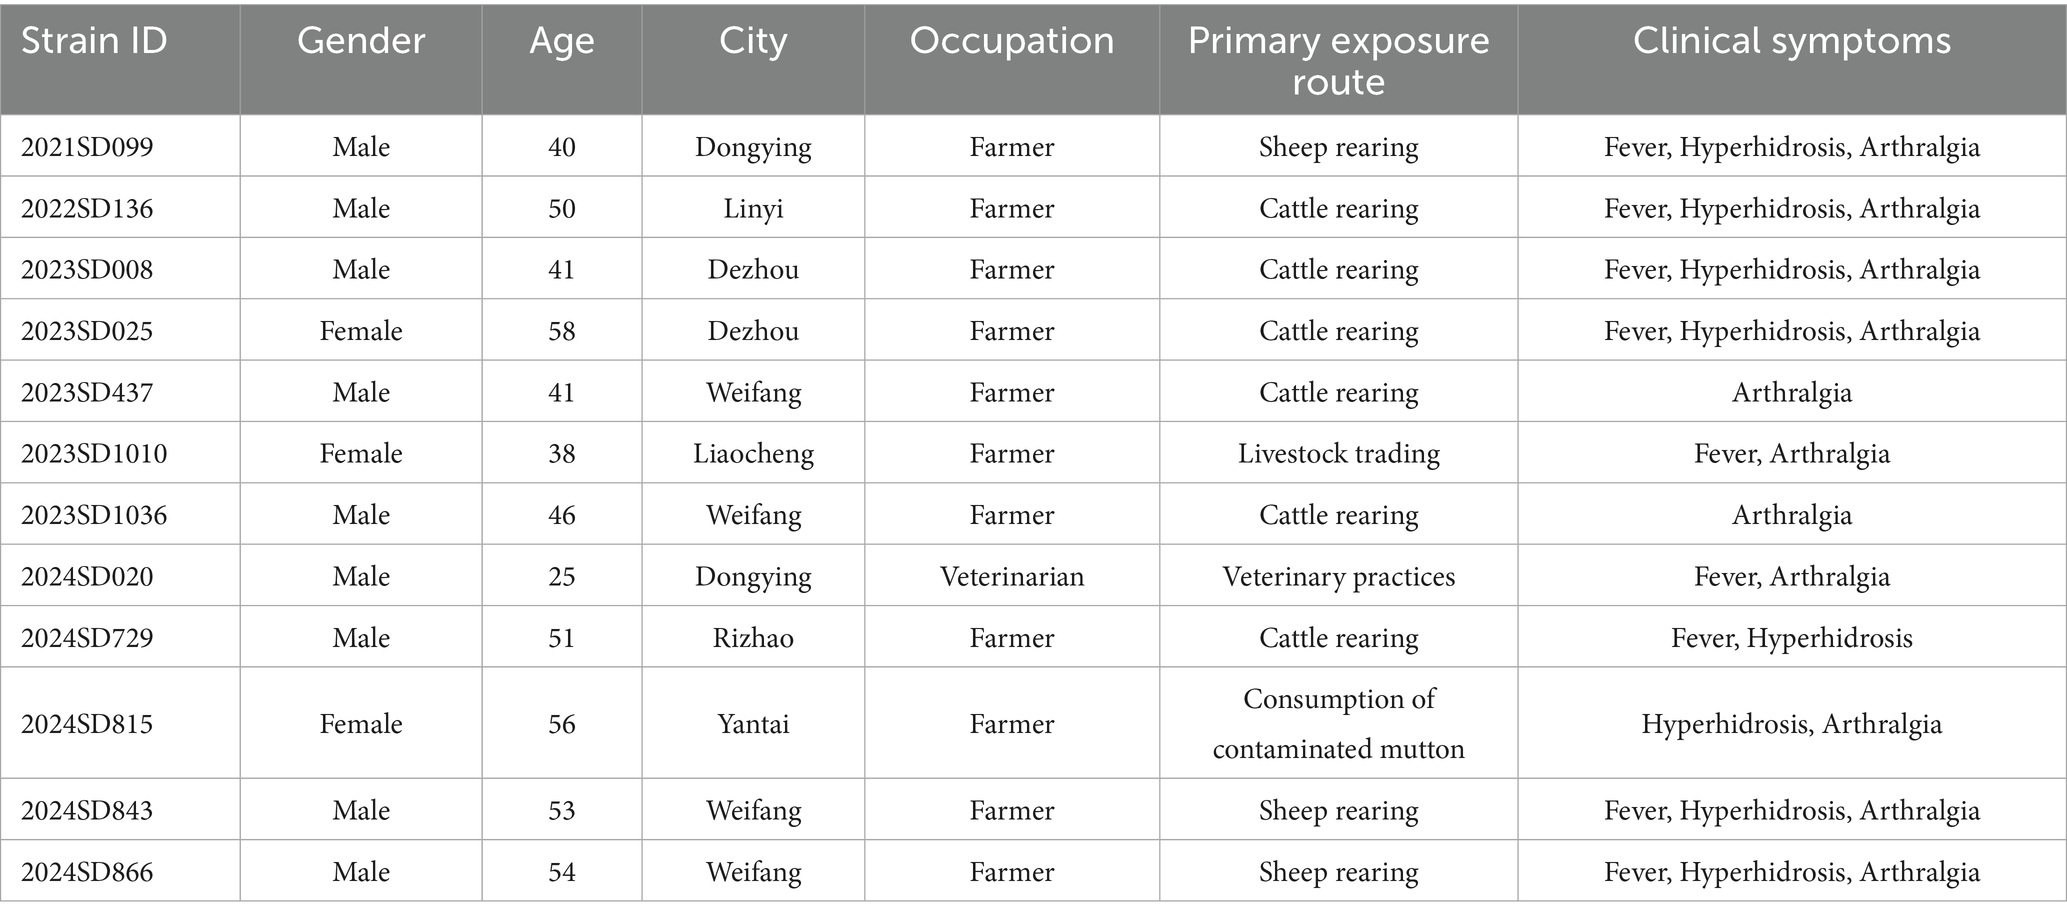
Task: Select the Linyi city cell
Action: tap(753, 208)
